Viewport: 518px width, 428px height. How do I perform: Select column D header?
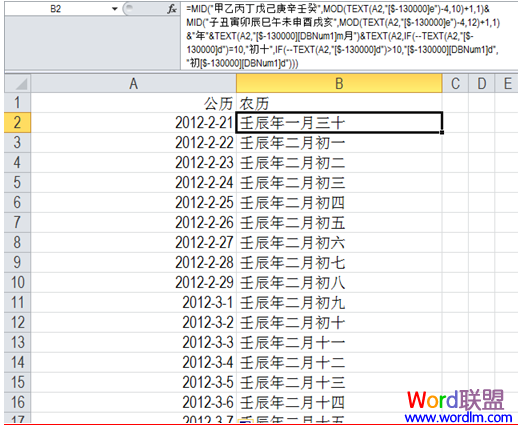pyautogui.click(x=482, y=83)
